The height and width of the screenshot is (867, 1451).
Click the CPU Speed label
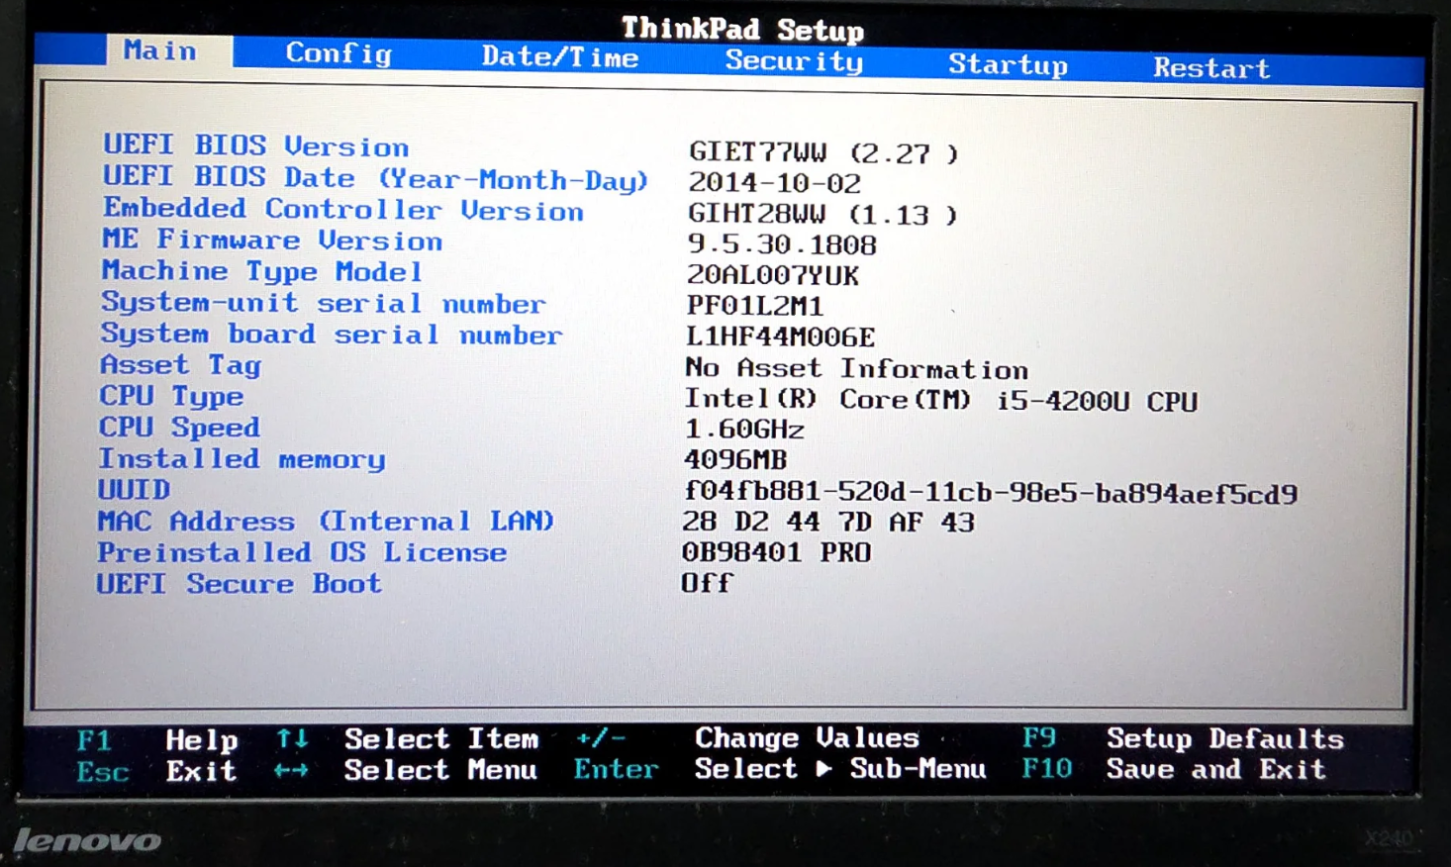(179, 427)
